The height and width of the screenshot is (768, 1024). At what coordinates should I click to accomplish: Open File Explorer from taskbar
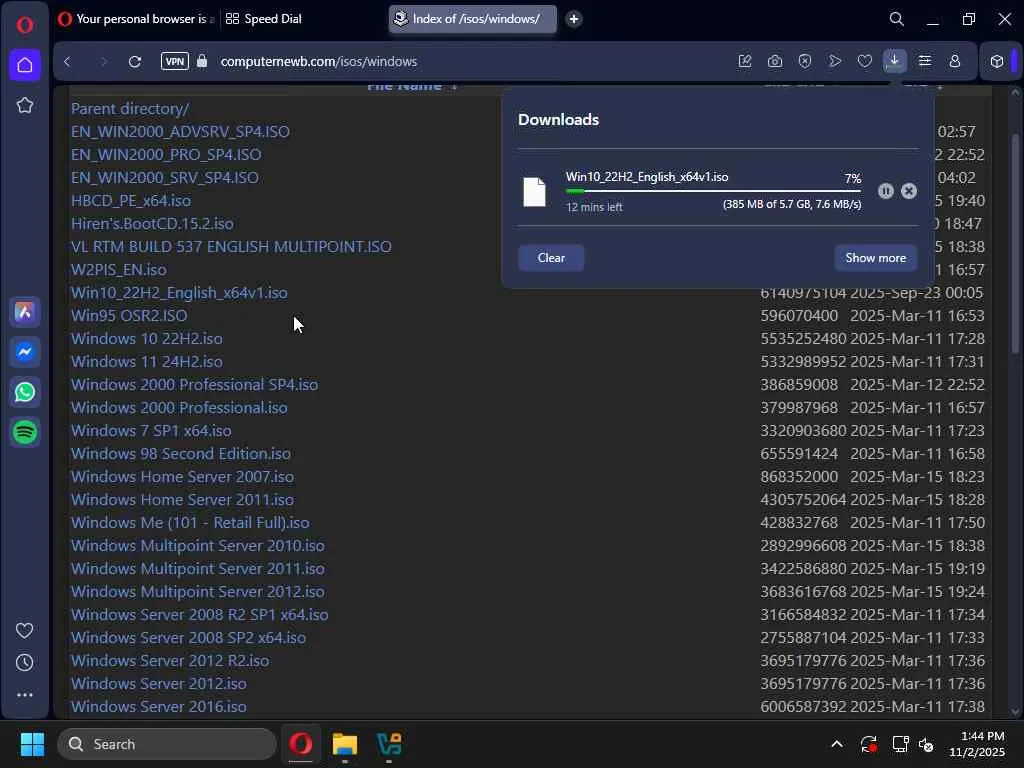click(345, 744)
